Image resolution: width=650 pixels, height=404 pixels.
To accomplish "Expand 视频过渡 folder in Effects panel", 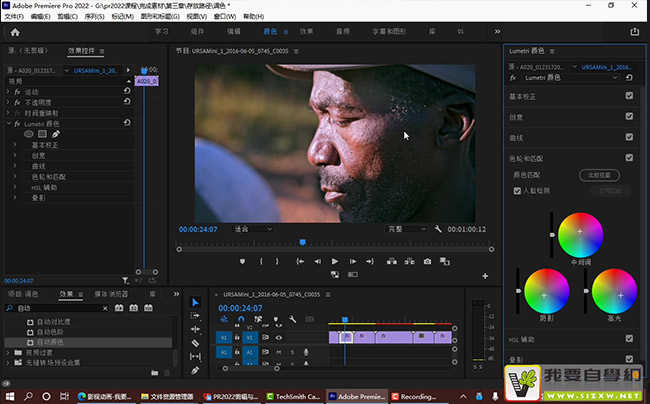I will click(x=8, y=352).
